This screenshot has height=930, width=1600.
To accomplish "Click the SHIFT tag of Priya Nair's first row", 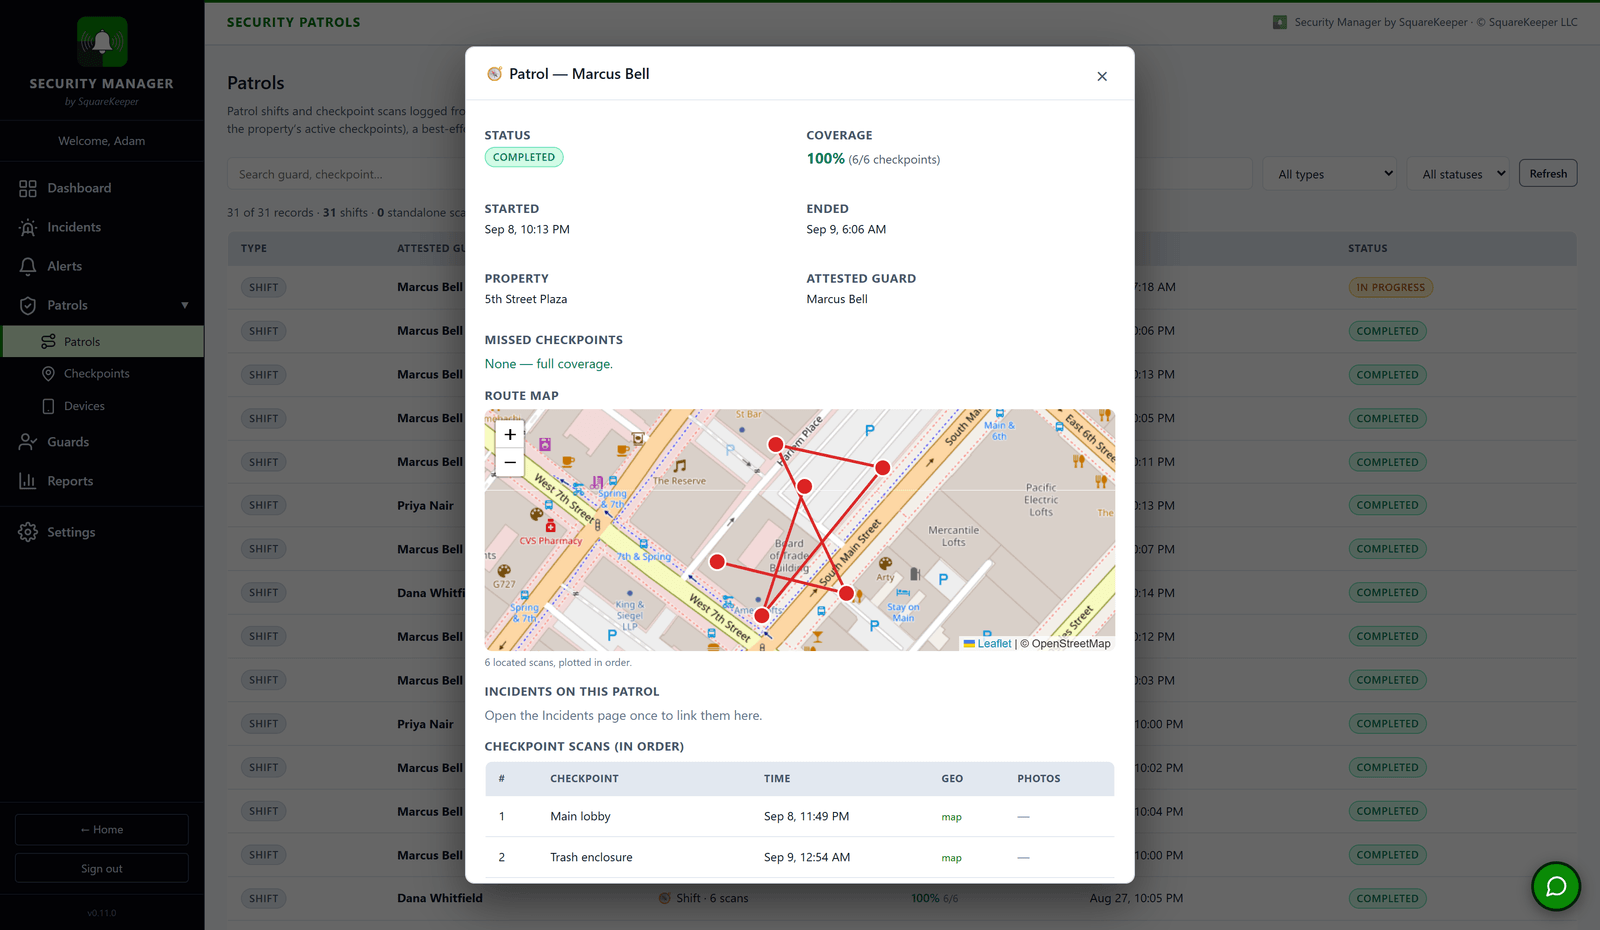I will coord(264,505).
